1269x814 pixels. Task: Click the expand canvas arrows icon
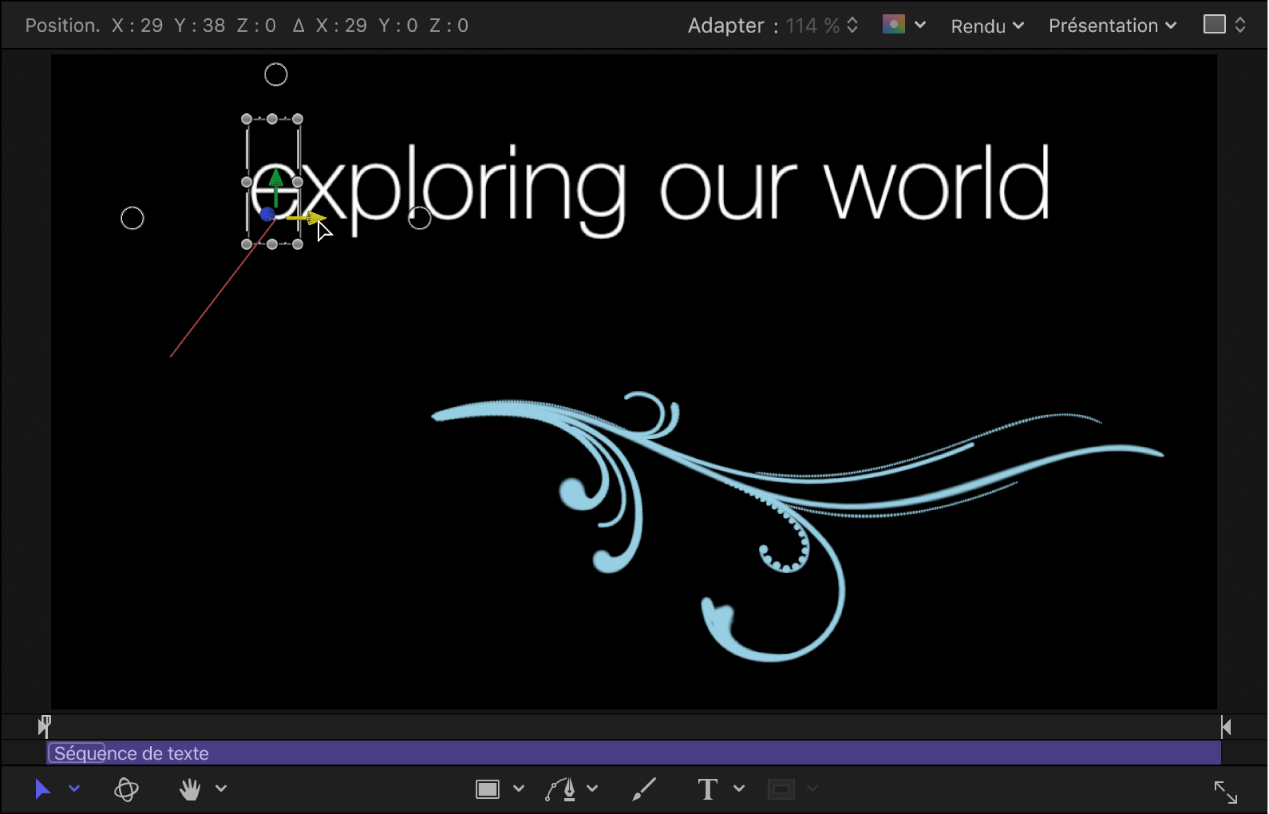coord(1225,792)
